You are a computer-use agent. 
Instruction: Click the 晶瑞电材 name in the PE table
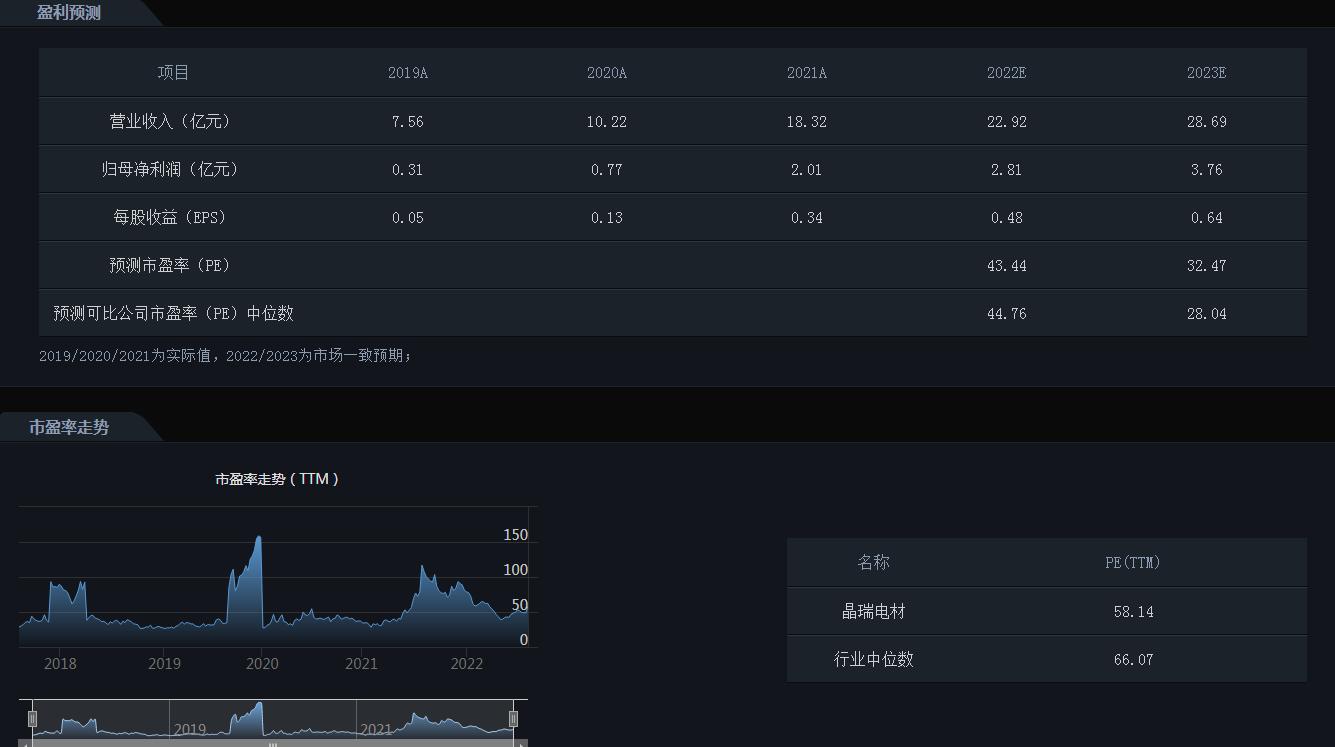875,611
